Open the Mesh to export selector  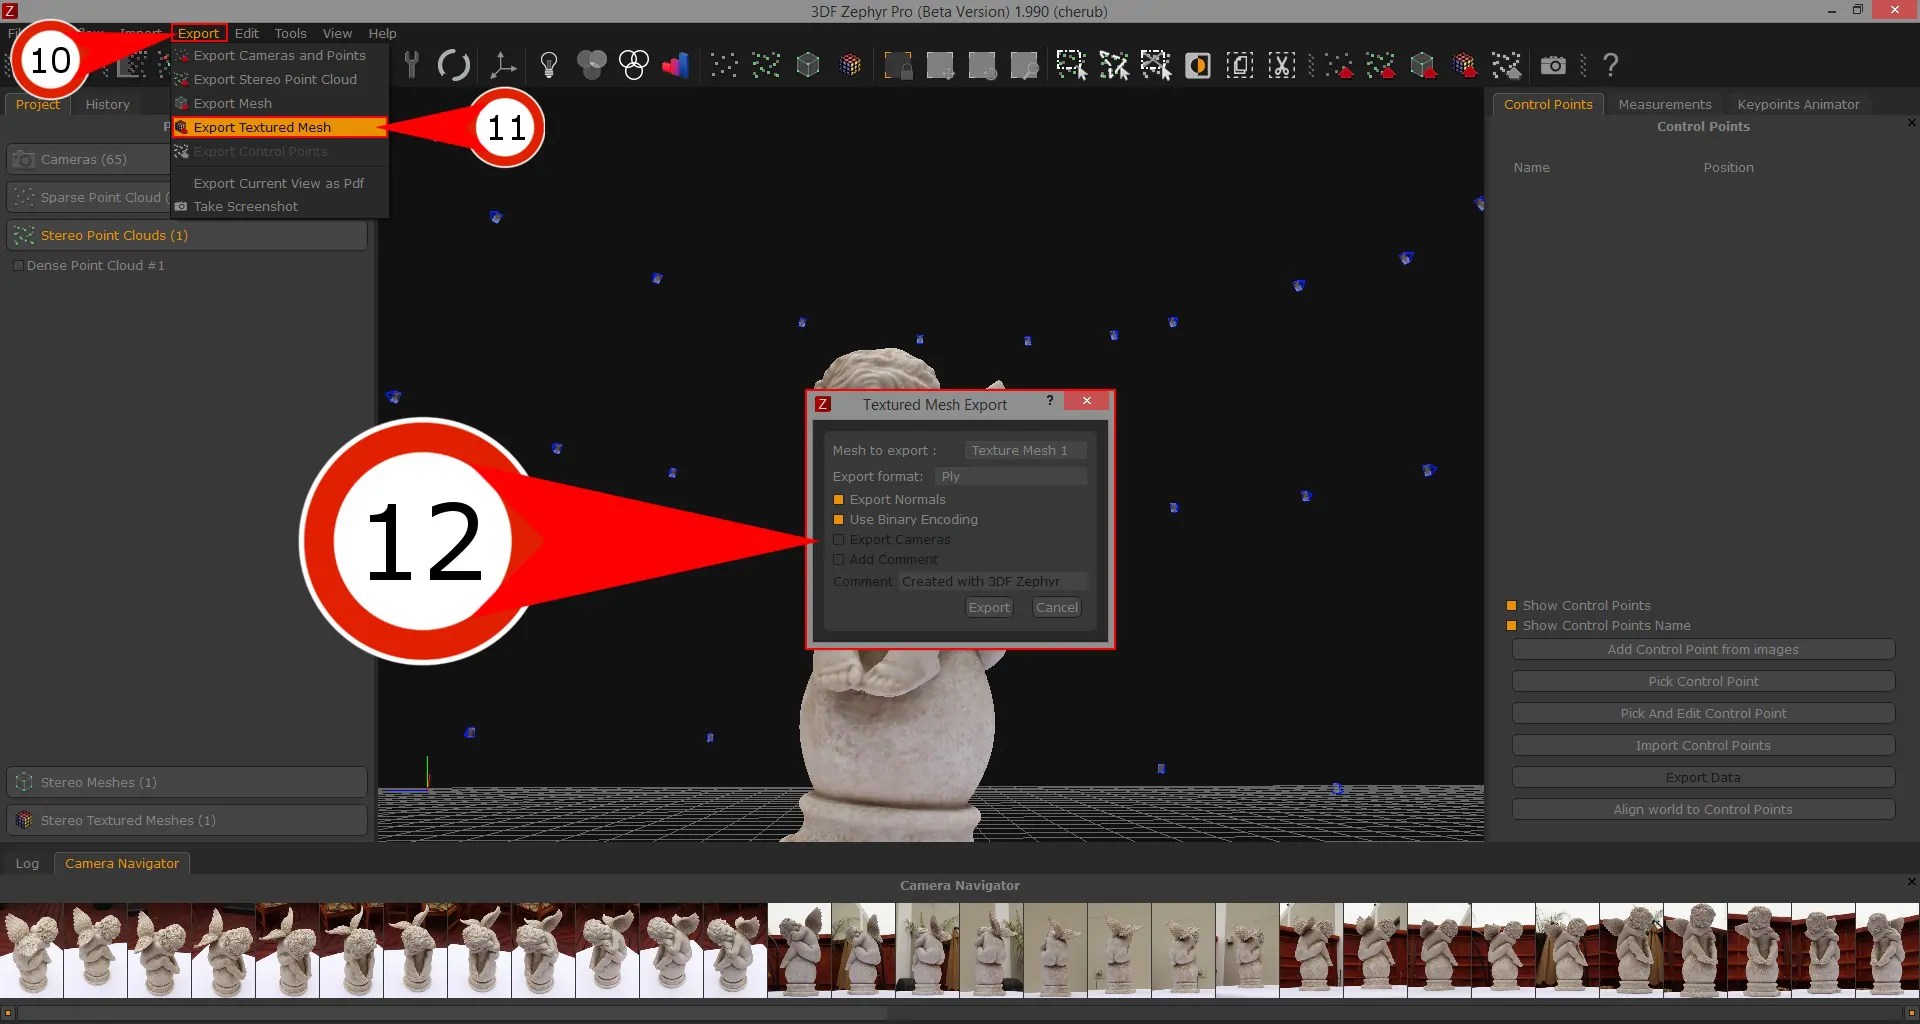1023,450
